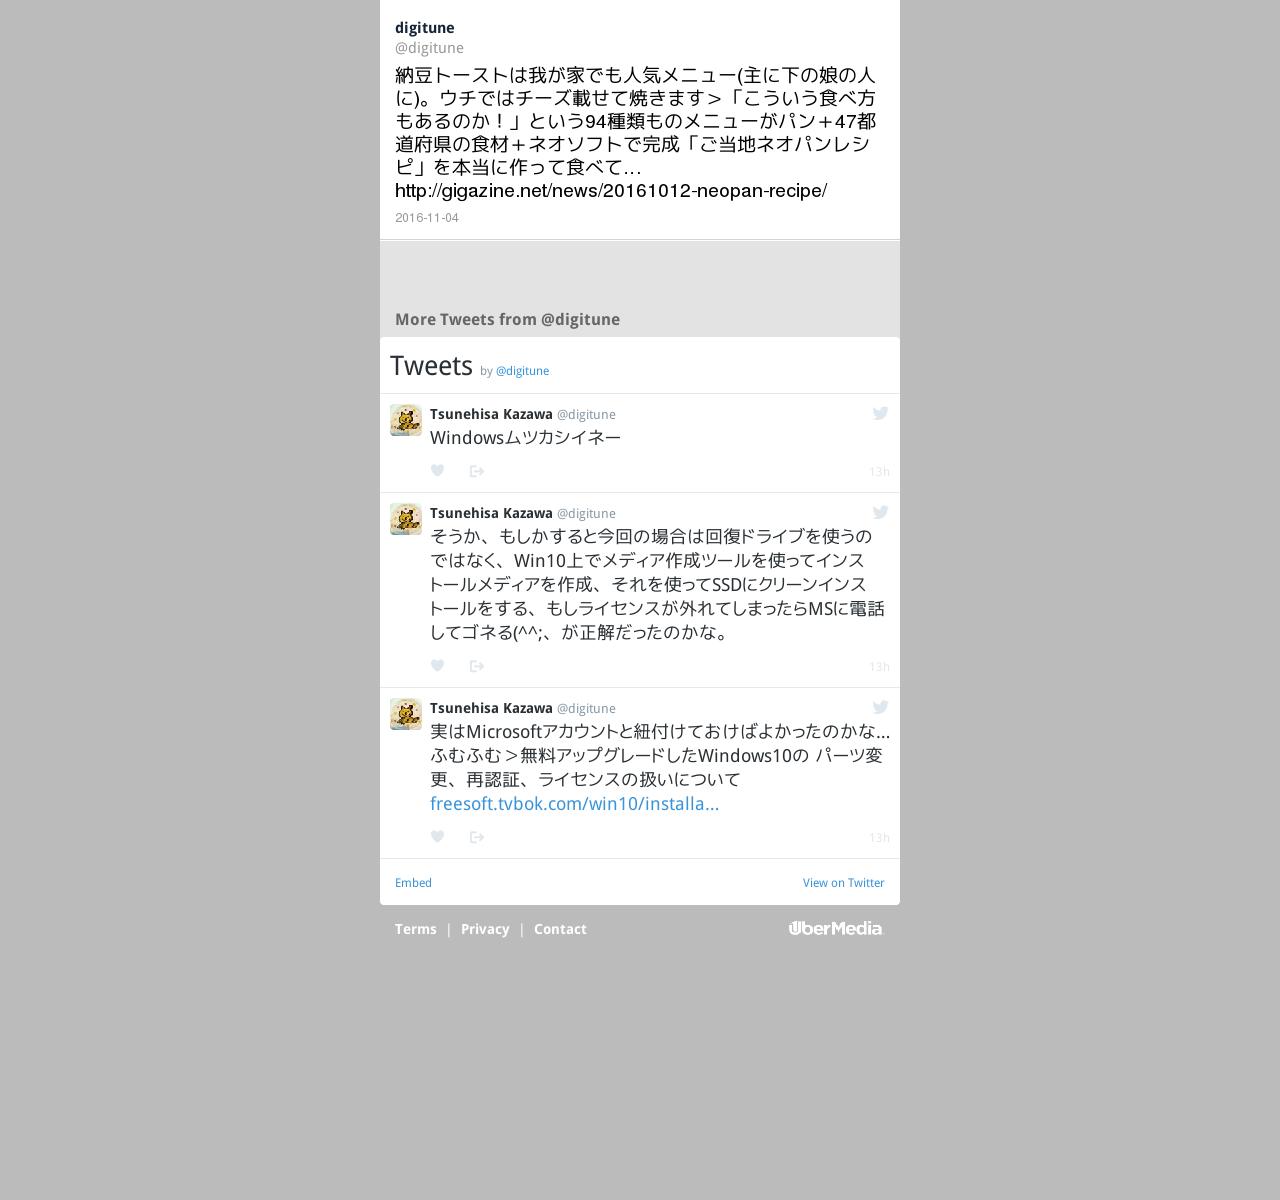
Task: Click Twitter bird icon on first tweet
Action: [880, 413]
